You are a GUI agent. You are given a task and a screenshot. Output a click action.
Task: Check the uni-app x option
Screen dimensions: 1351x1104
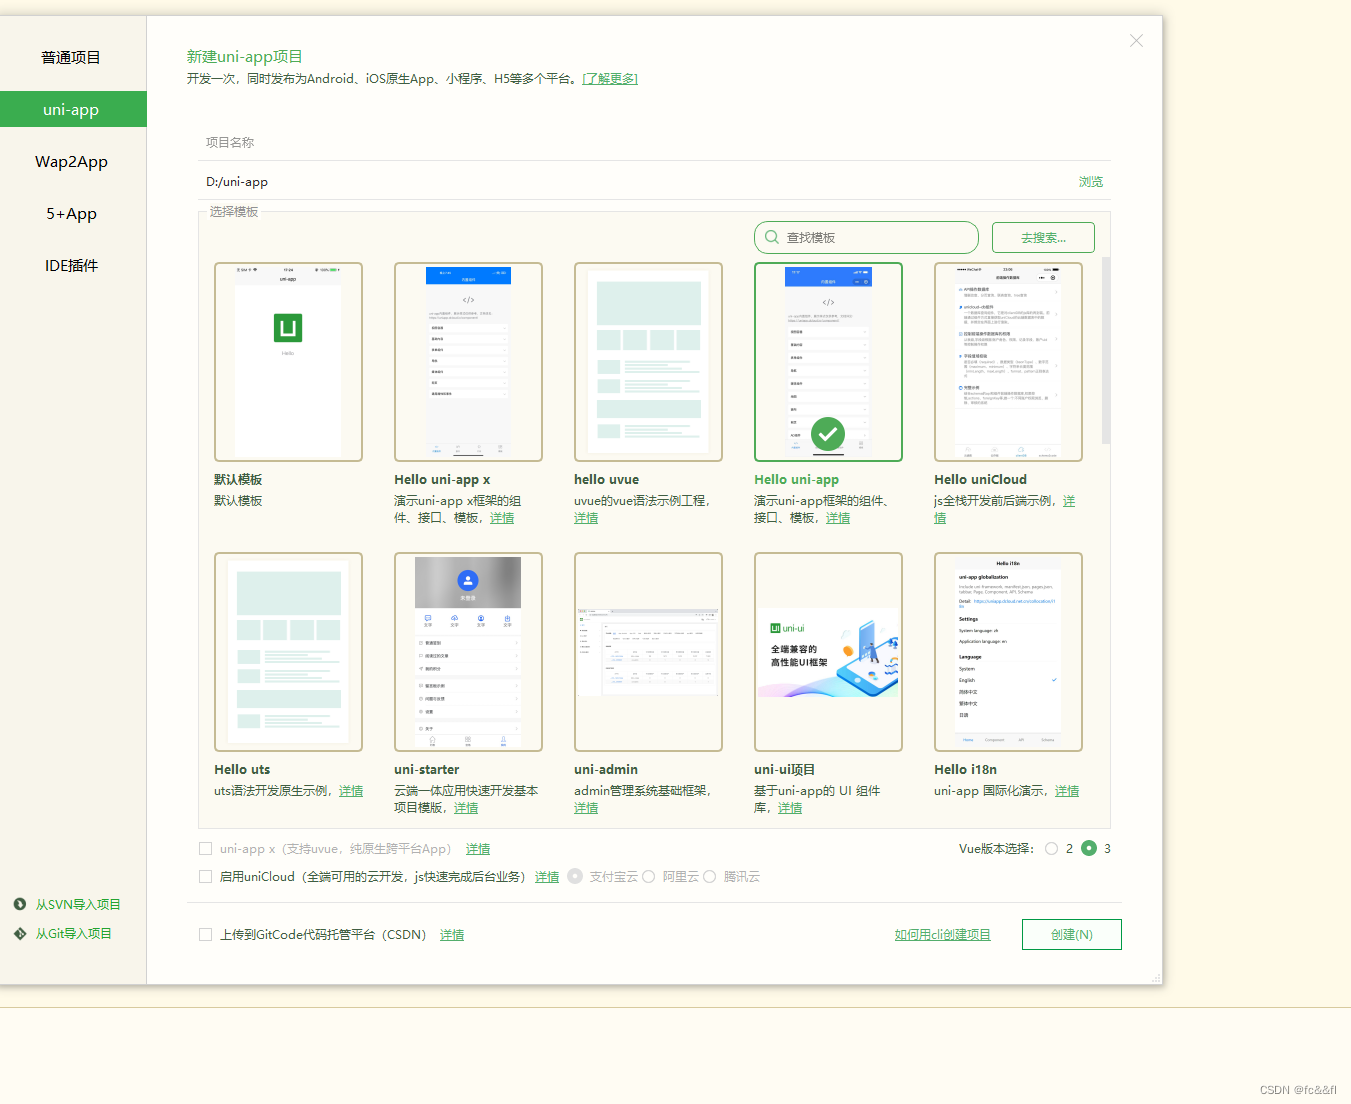tap(205, 848)
